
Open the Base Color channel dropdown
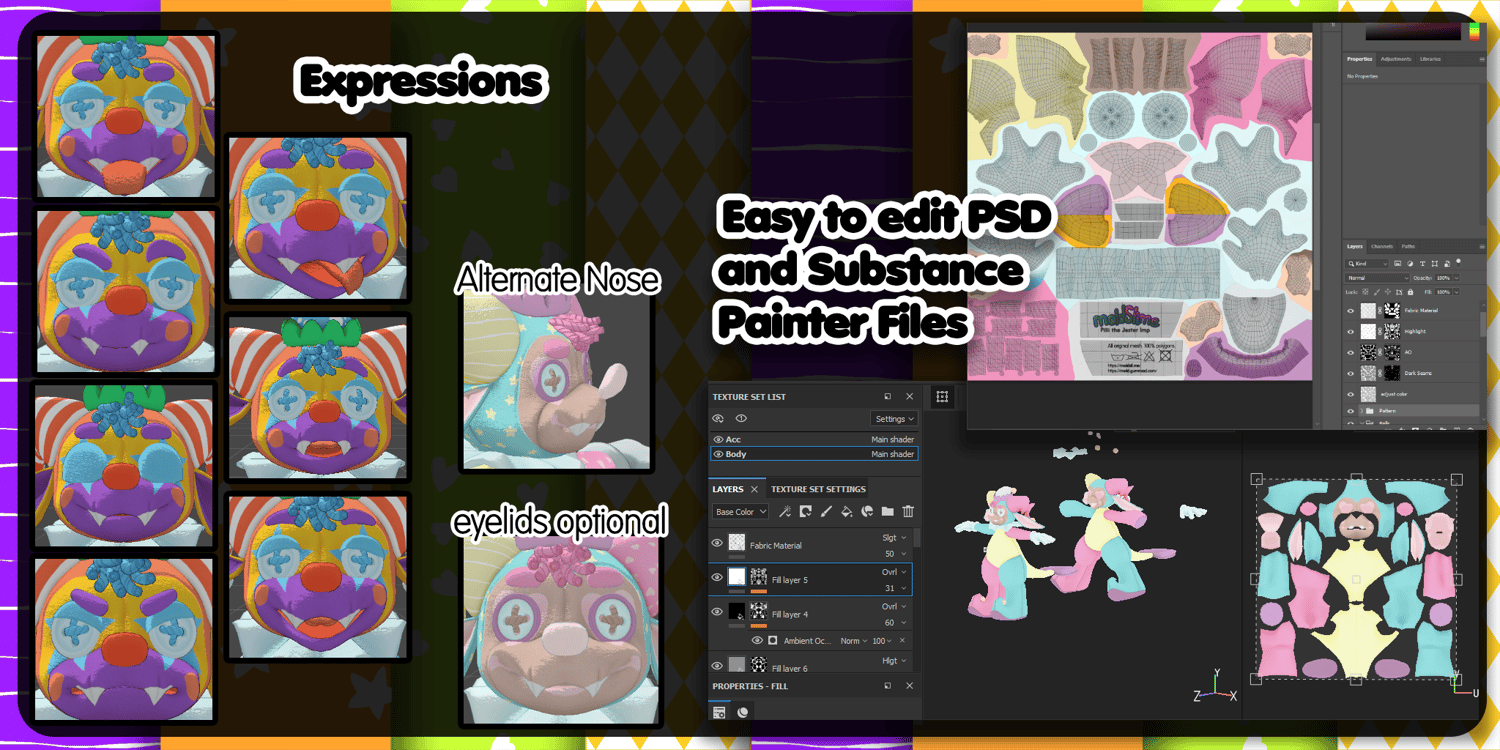(x=740, y=512)
